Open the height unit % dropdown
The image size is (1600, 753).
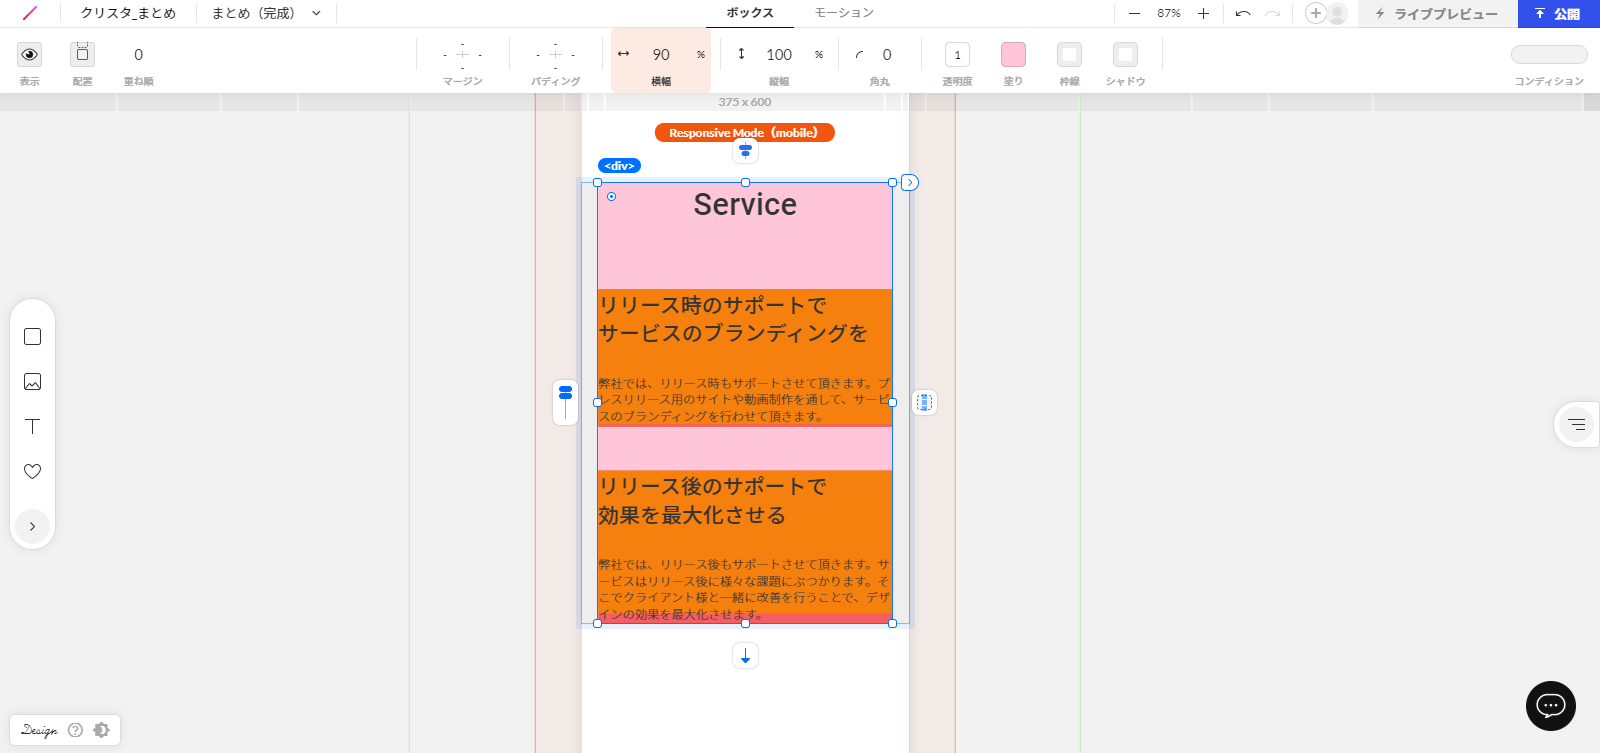819,54
